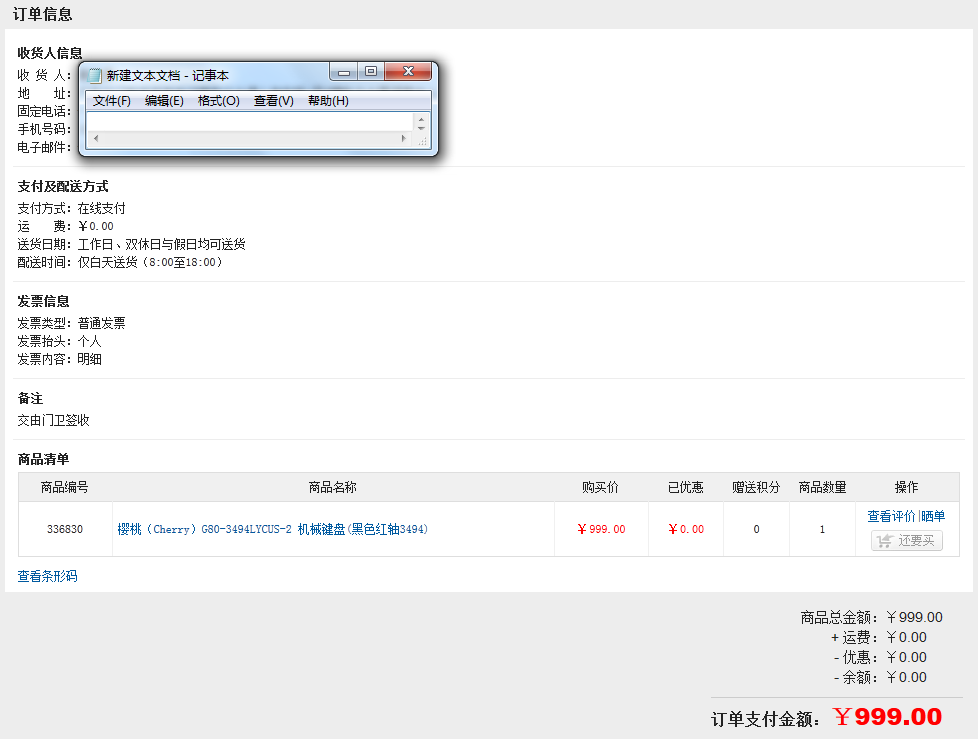Click Notepad vertical scroll down arrow

point(422,127)
